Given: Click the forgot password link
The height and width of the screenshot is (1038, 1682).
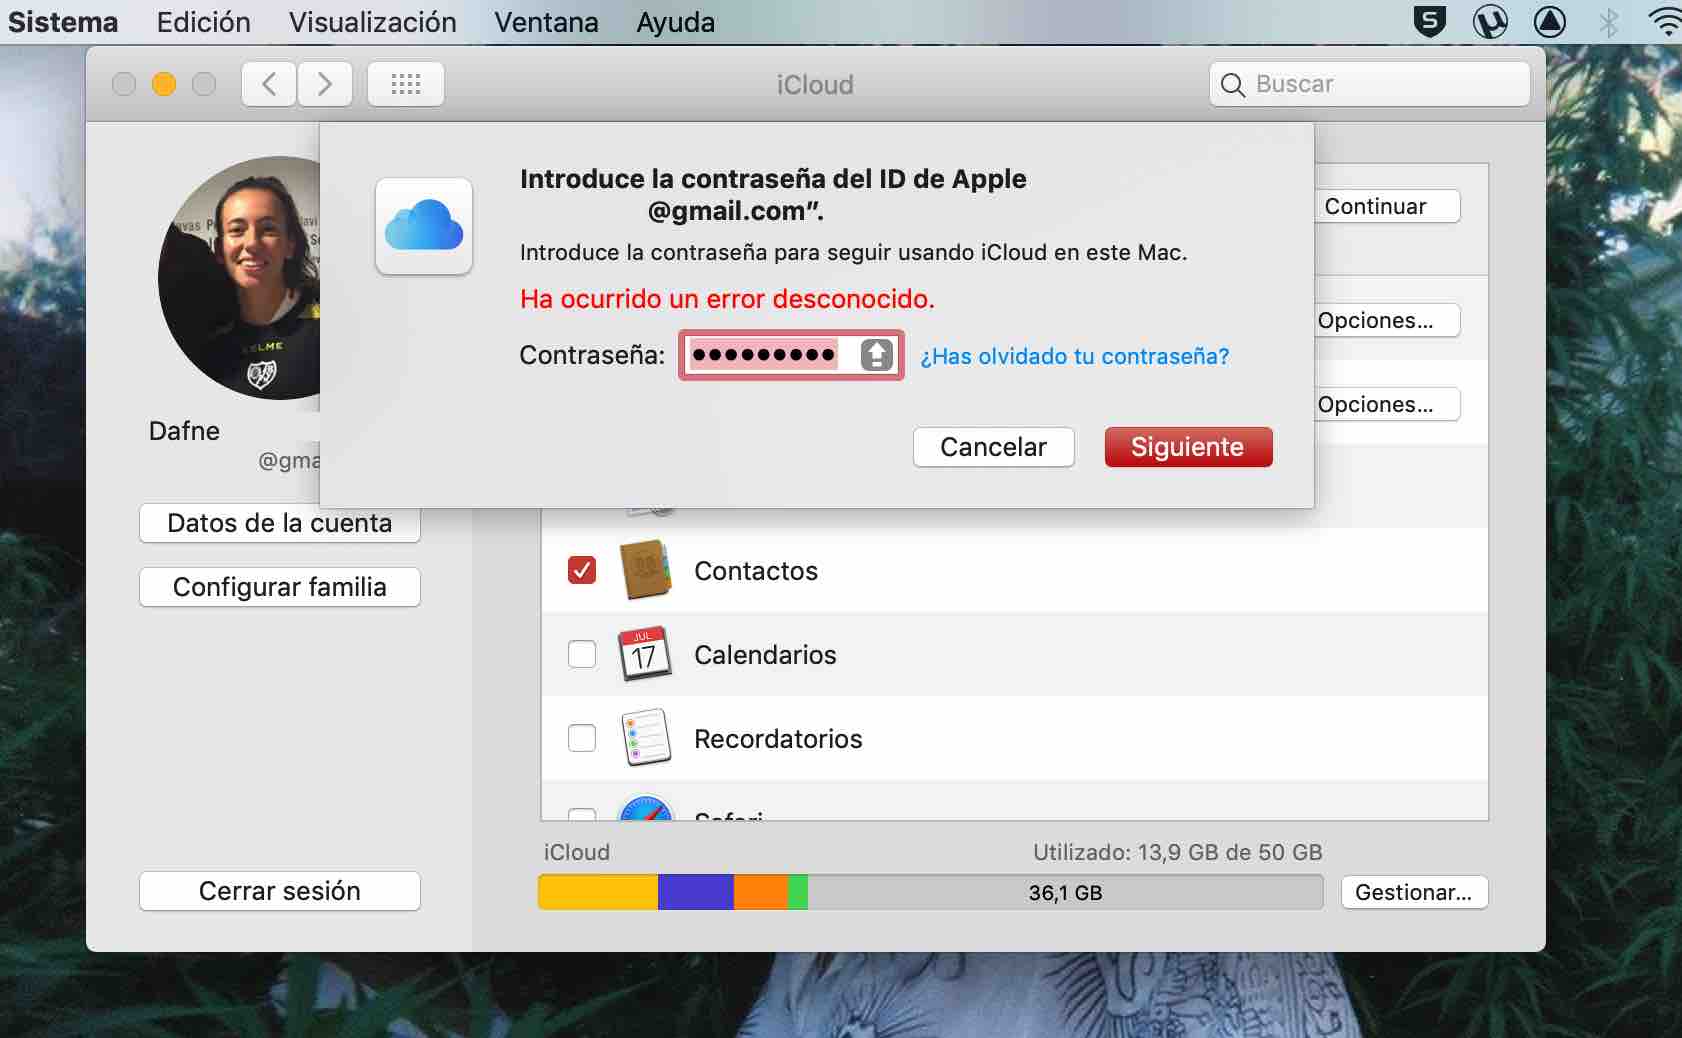Looking at the screenshot, I should click(1074, 356).
